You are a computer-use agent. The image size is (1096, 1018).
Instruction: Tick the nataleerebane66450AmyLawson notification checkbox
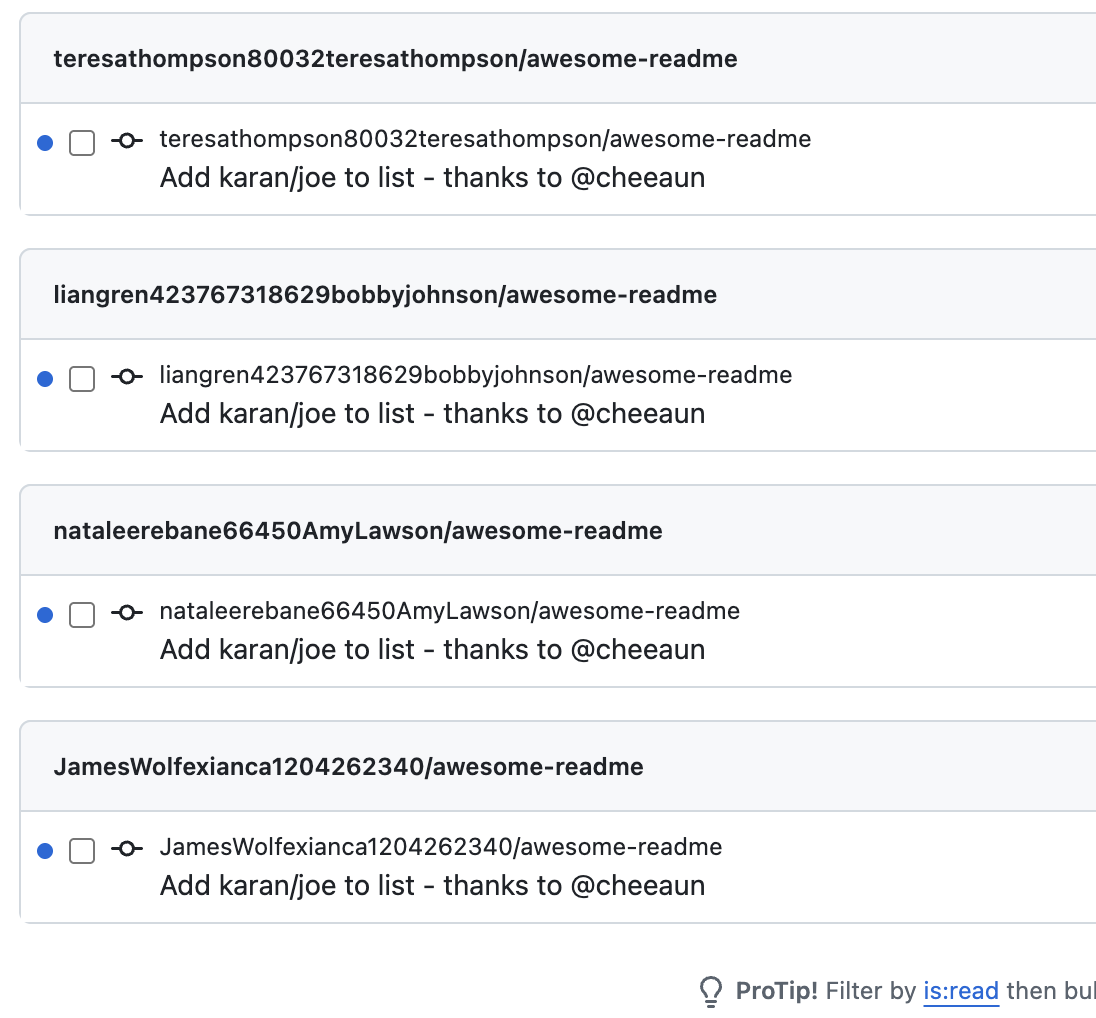[82, 615]
